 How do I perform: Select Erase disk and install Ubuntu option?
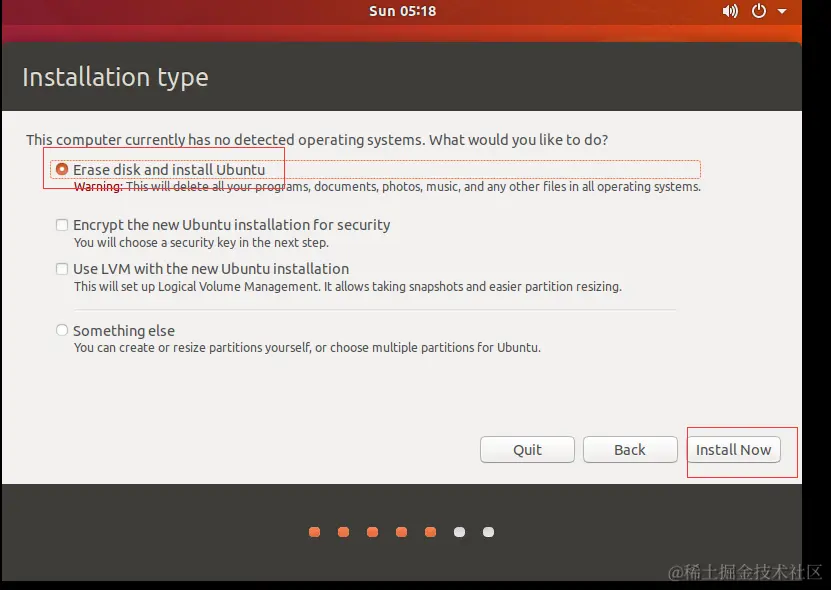point(62,169)
